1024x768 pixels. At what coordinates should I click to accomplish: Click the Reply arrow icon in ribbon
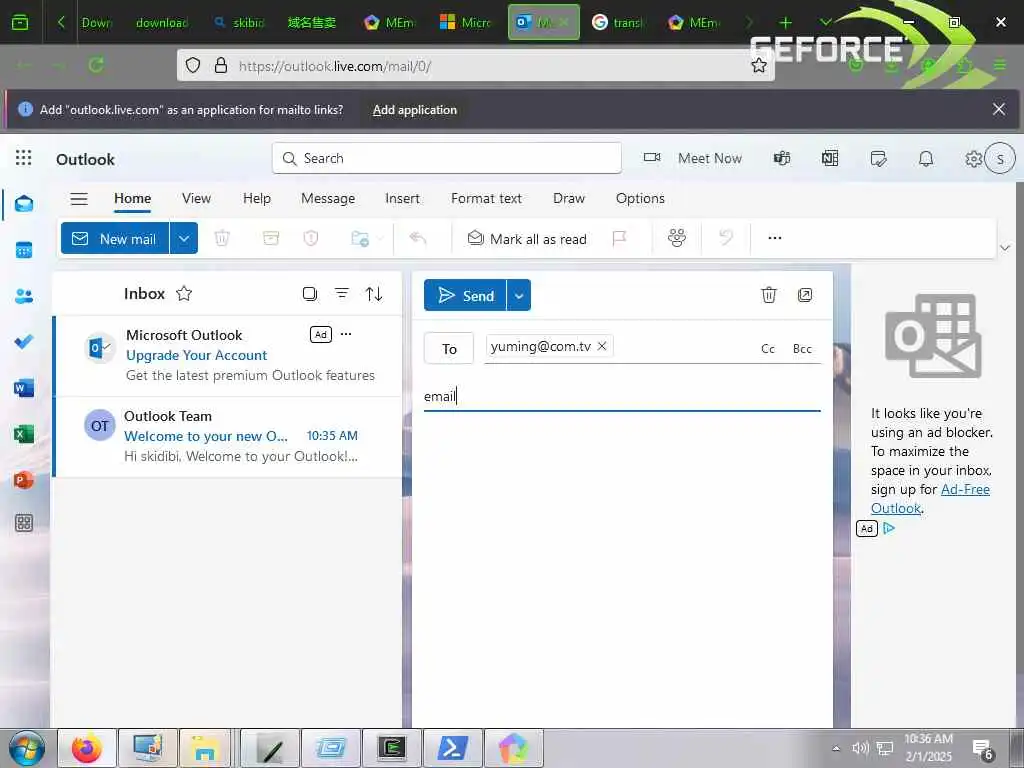click(417, 238)
